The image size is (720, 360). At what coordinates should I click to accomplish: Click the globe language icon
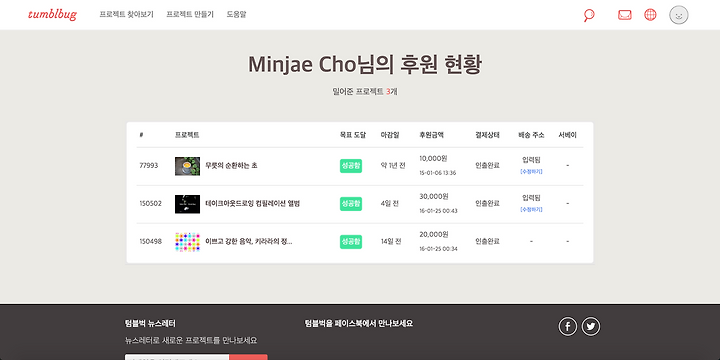[650, 15]
